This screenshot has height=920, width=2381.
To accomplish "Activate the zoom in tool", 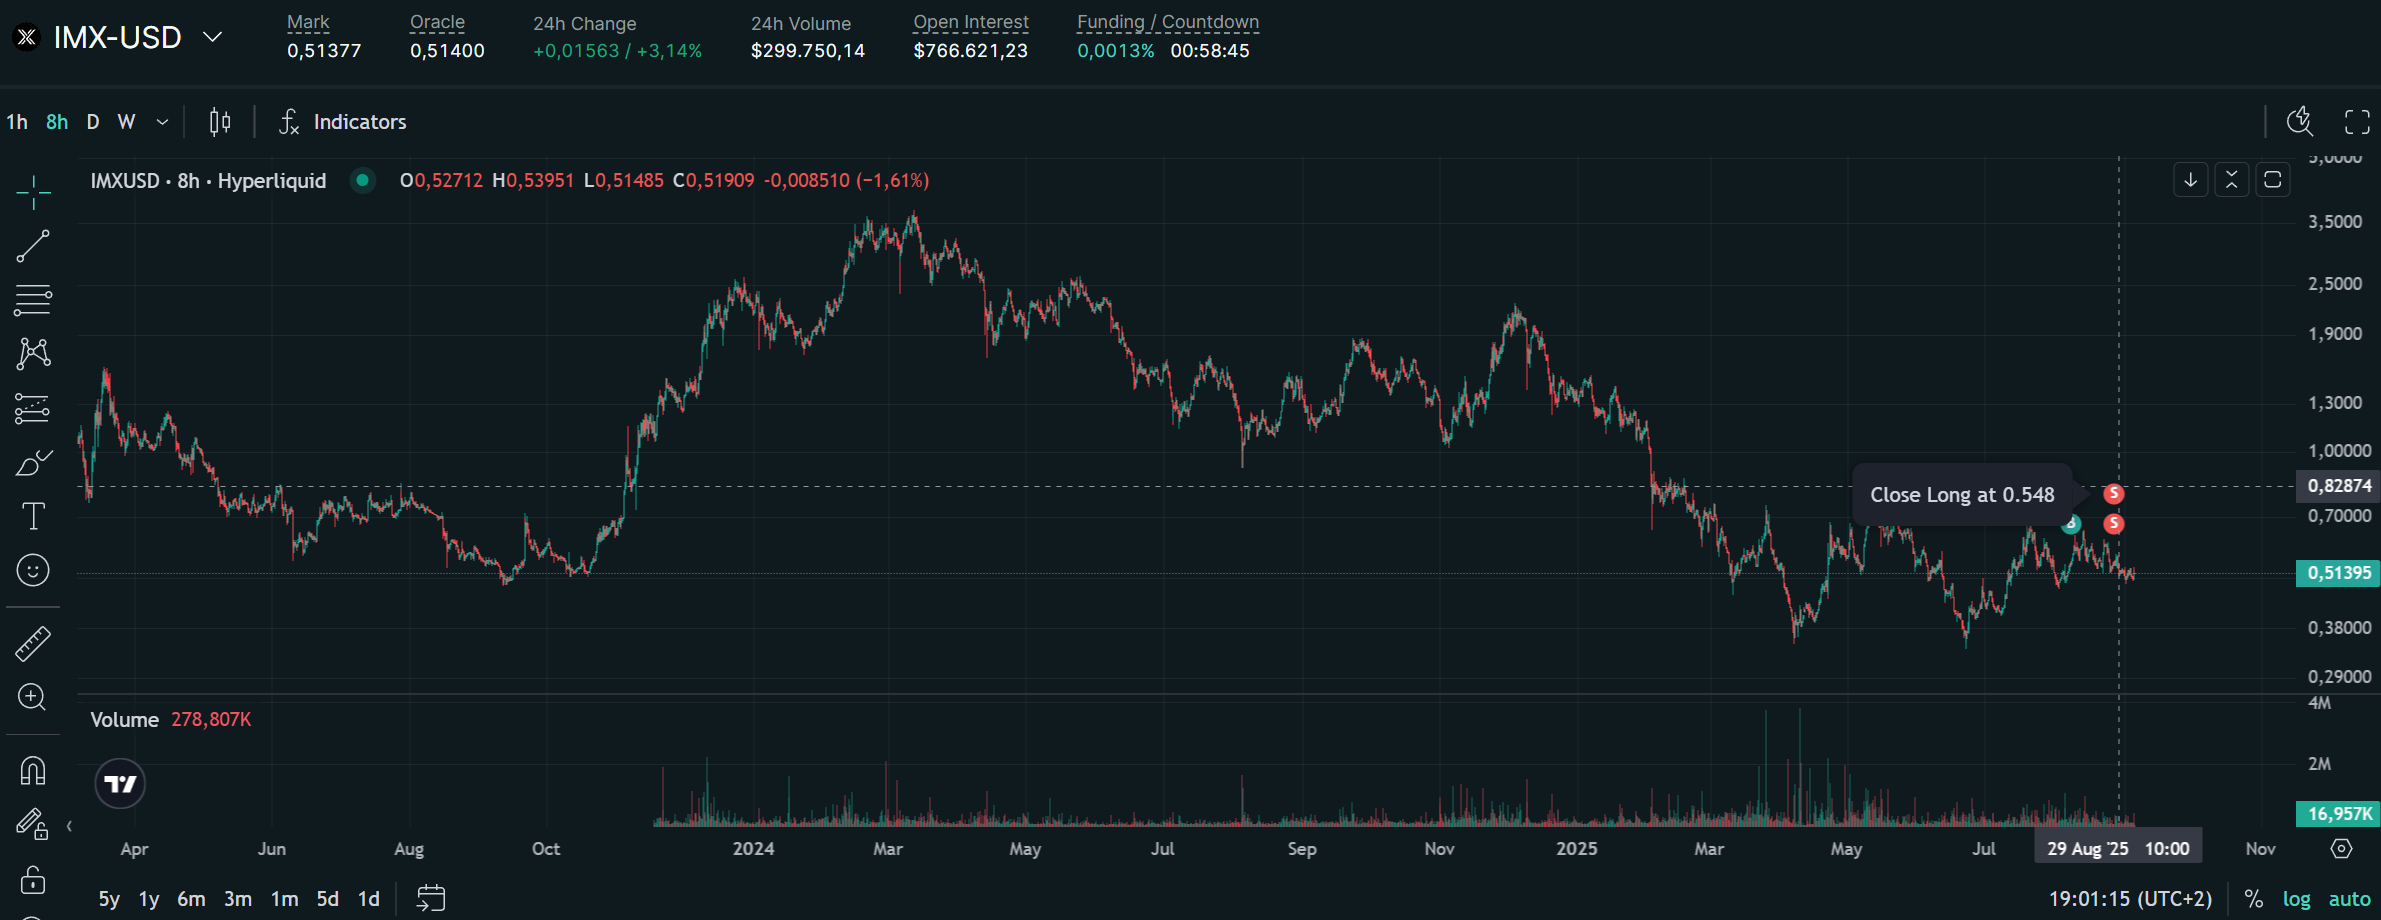I will (x=33, y=697).
